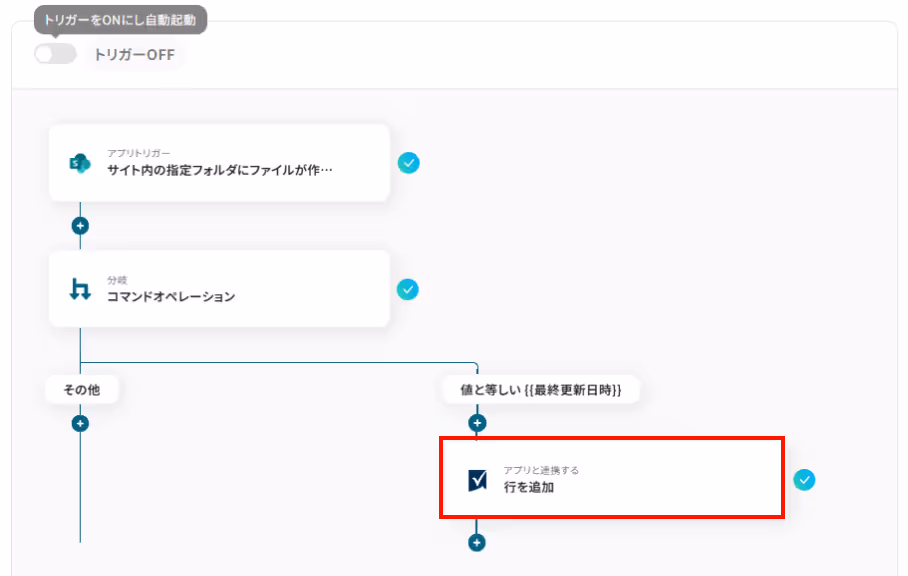Click the Smartsheet icon in 行を追加 card
The height and width of the screenshot is (576, 908).
click(x=477, y=479)
